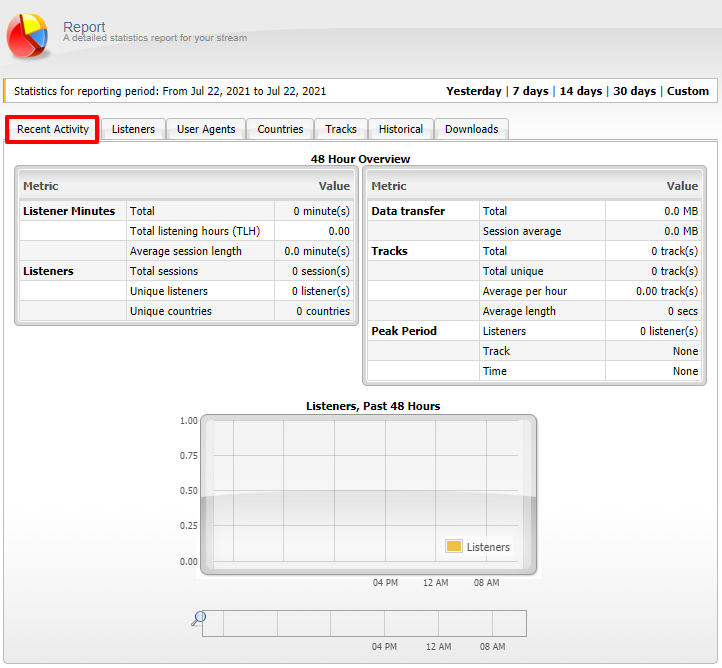Click the chart range selector strip
The width and height of the screenshot is (722, 668).
pyautogui.click(x=364, y=623)
